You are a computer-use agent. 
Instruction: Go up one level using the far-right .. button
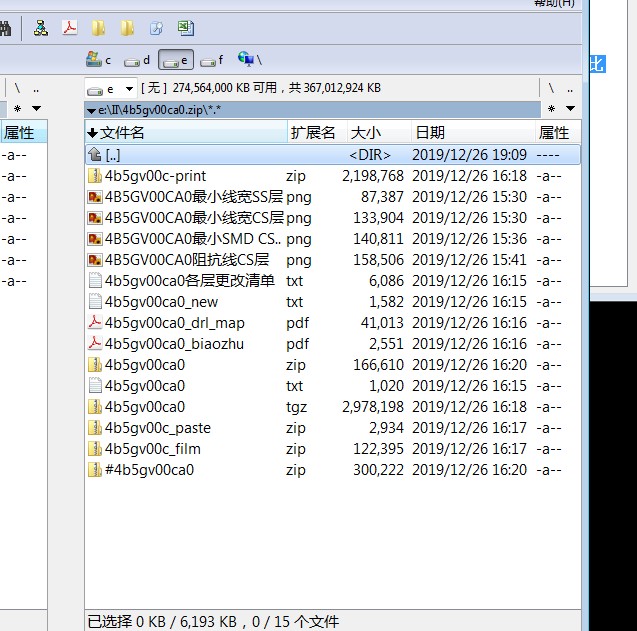click(570, 89)
